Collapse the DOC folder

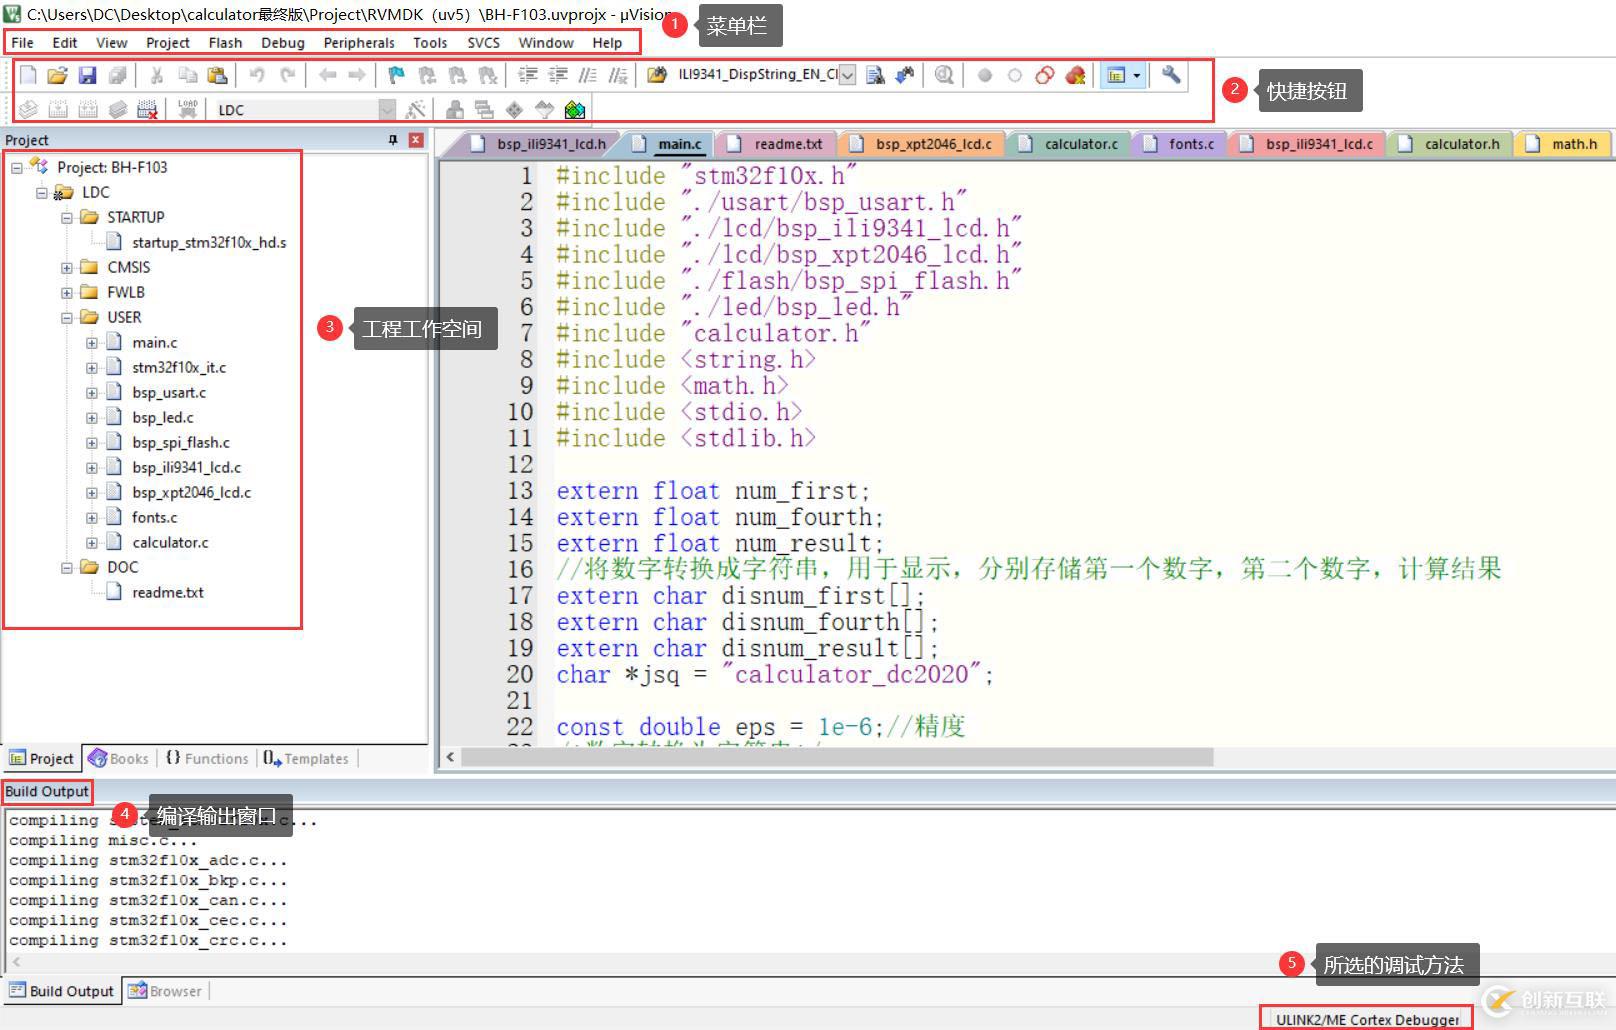click(x=67, y=567)
